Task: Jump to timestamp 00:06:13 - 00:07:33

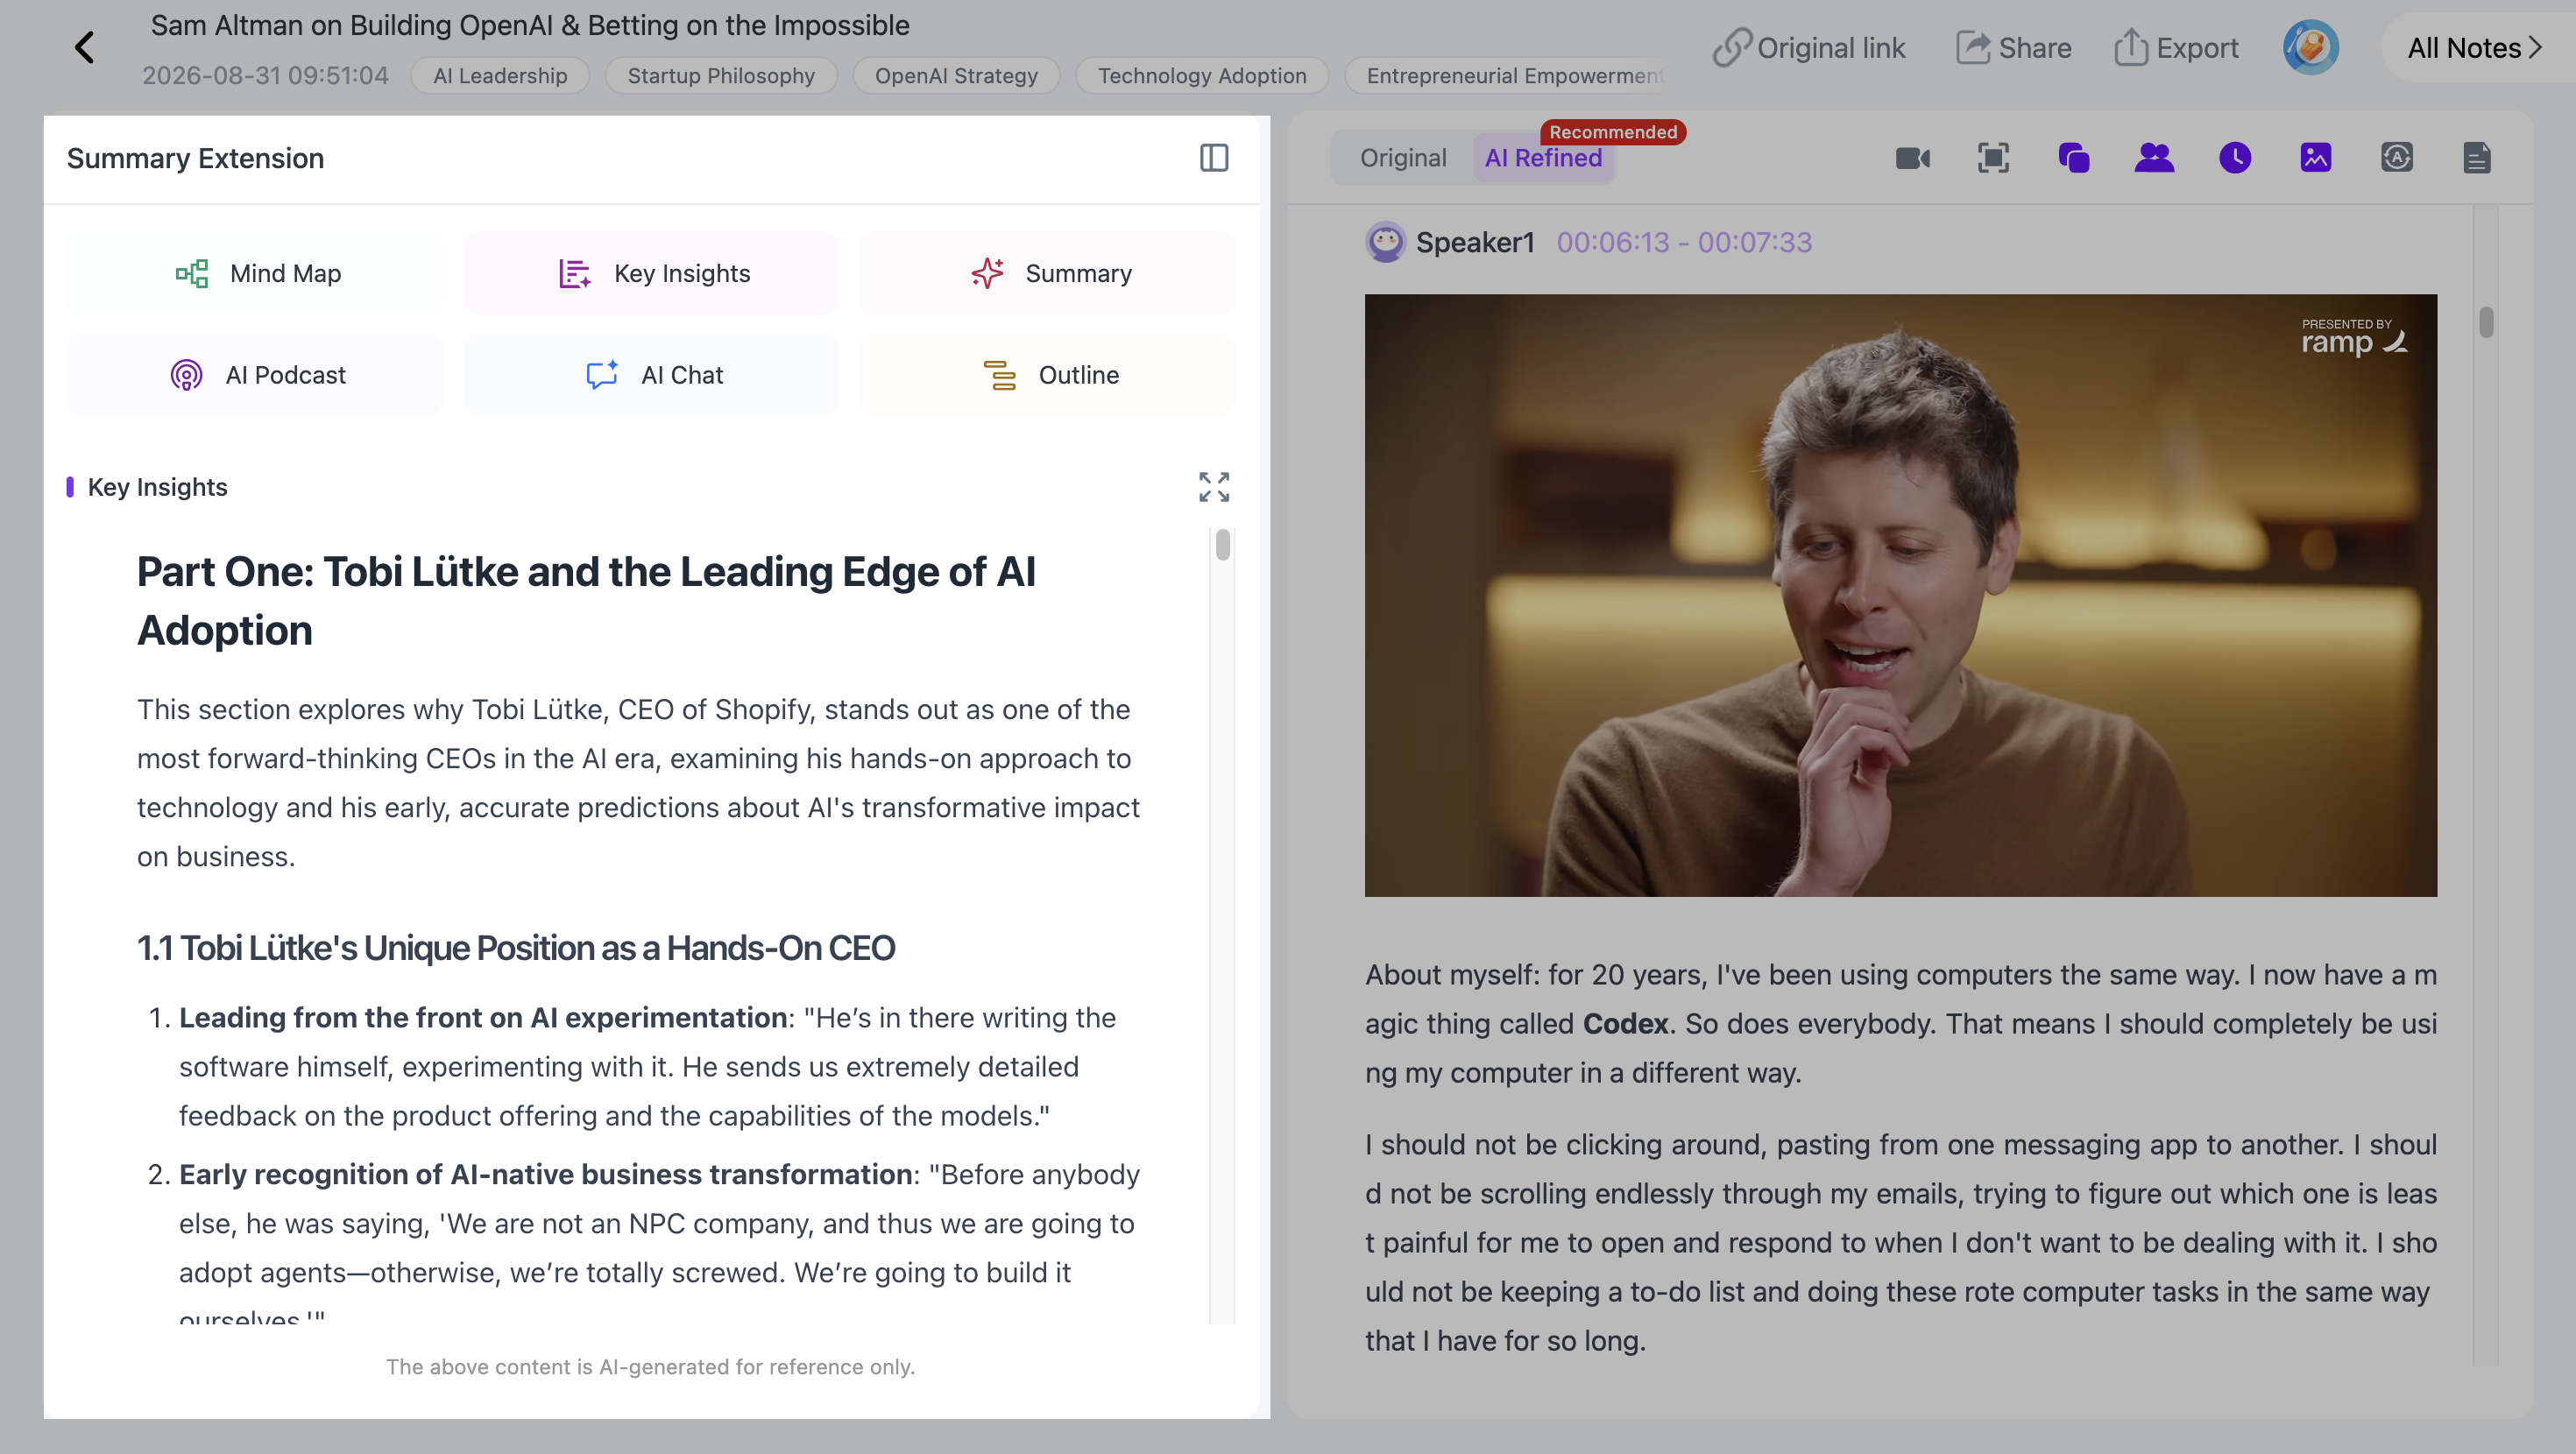Action: (1684, 242)
